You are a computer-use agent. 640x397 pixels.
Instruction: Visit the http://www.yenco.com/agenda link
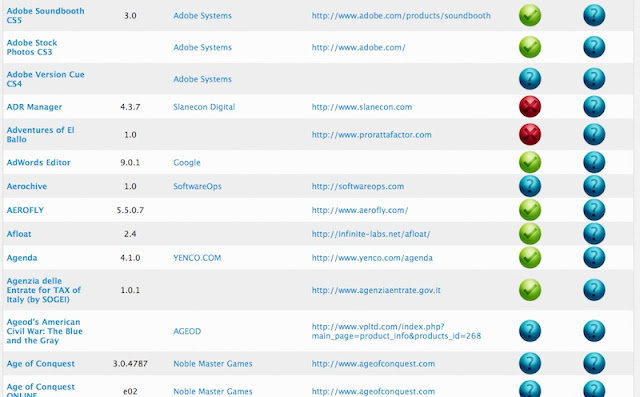point(372,258)
